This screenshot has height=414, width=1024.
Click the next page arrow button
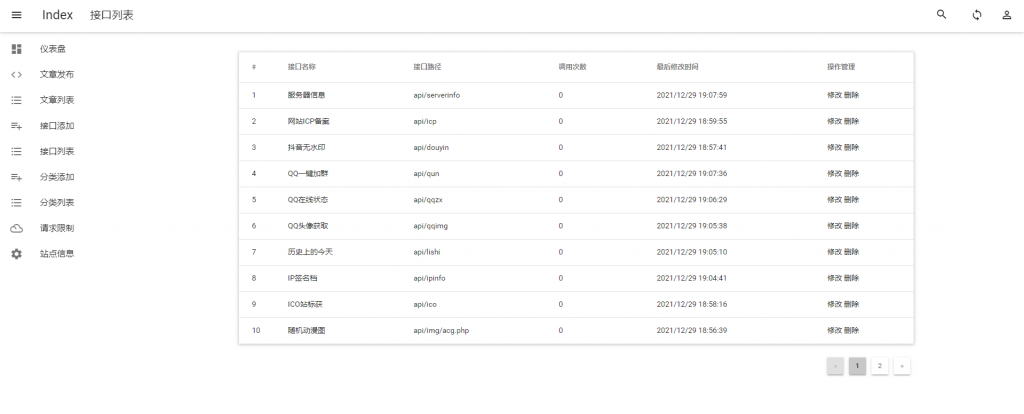pyautogui.click(x=902, y=366)
